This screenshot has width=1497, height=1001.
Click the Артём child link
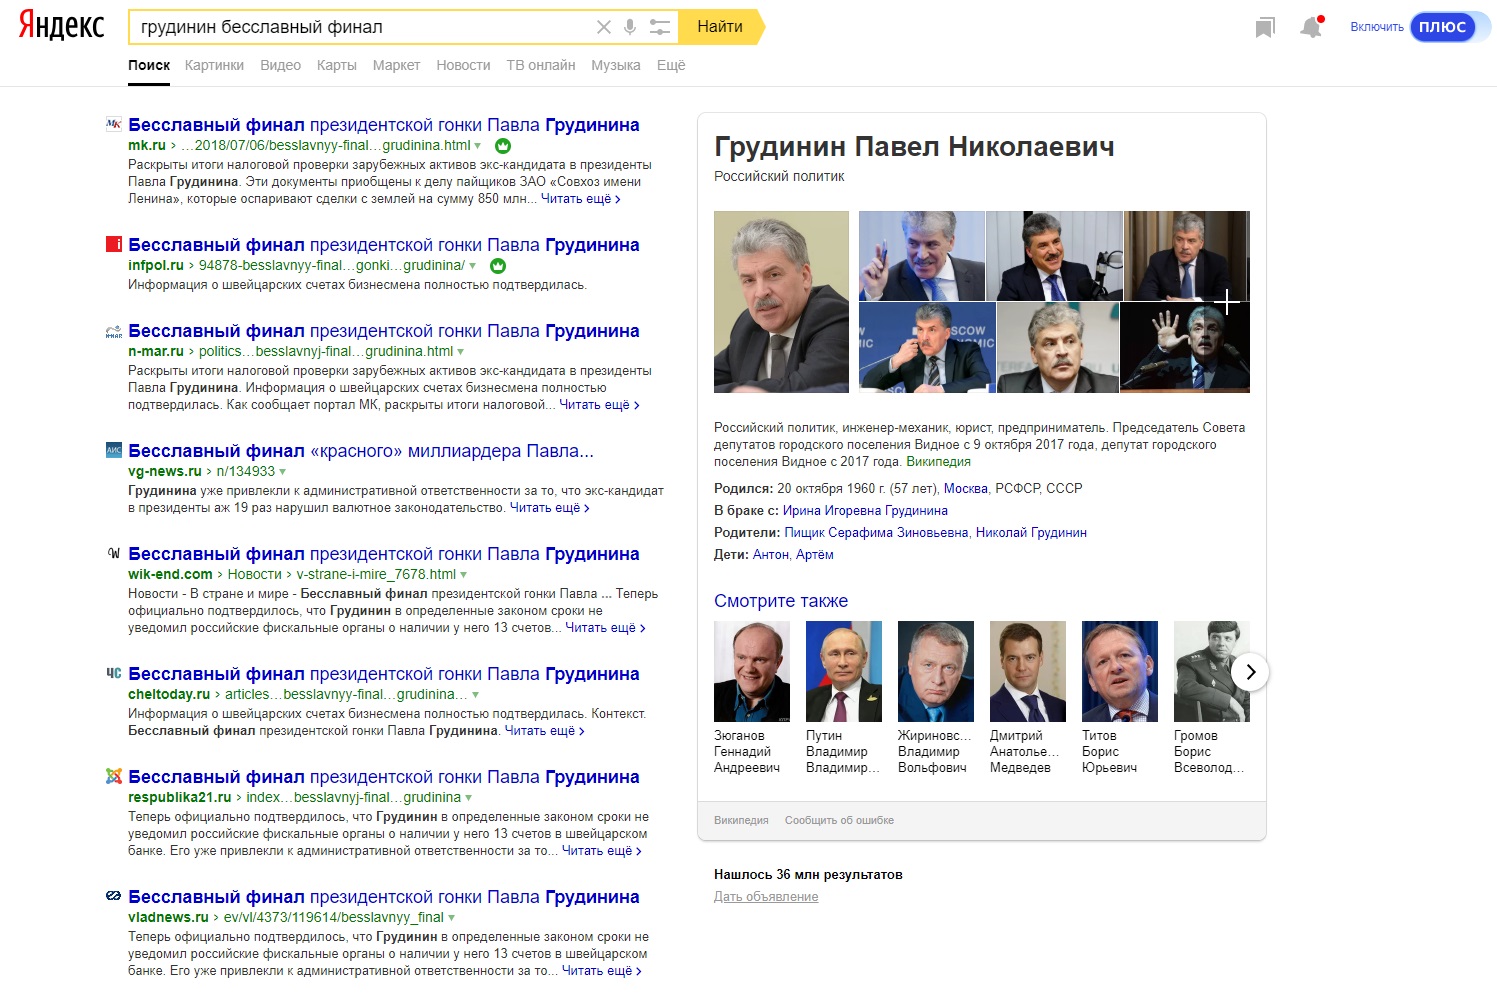[x=815, y=555]
